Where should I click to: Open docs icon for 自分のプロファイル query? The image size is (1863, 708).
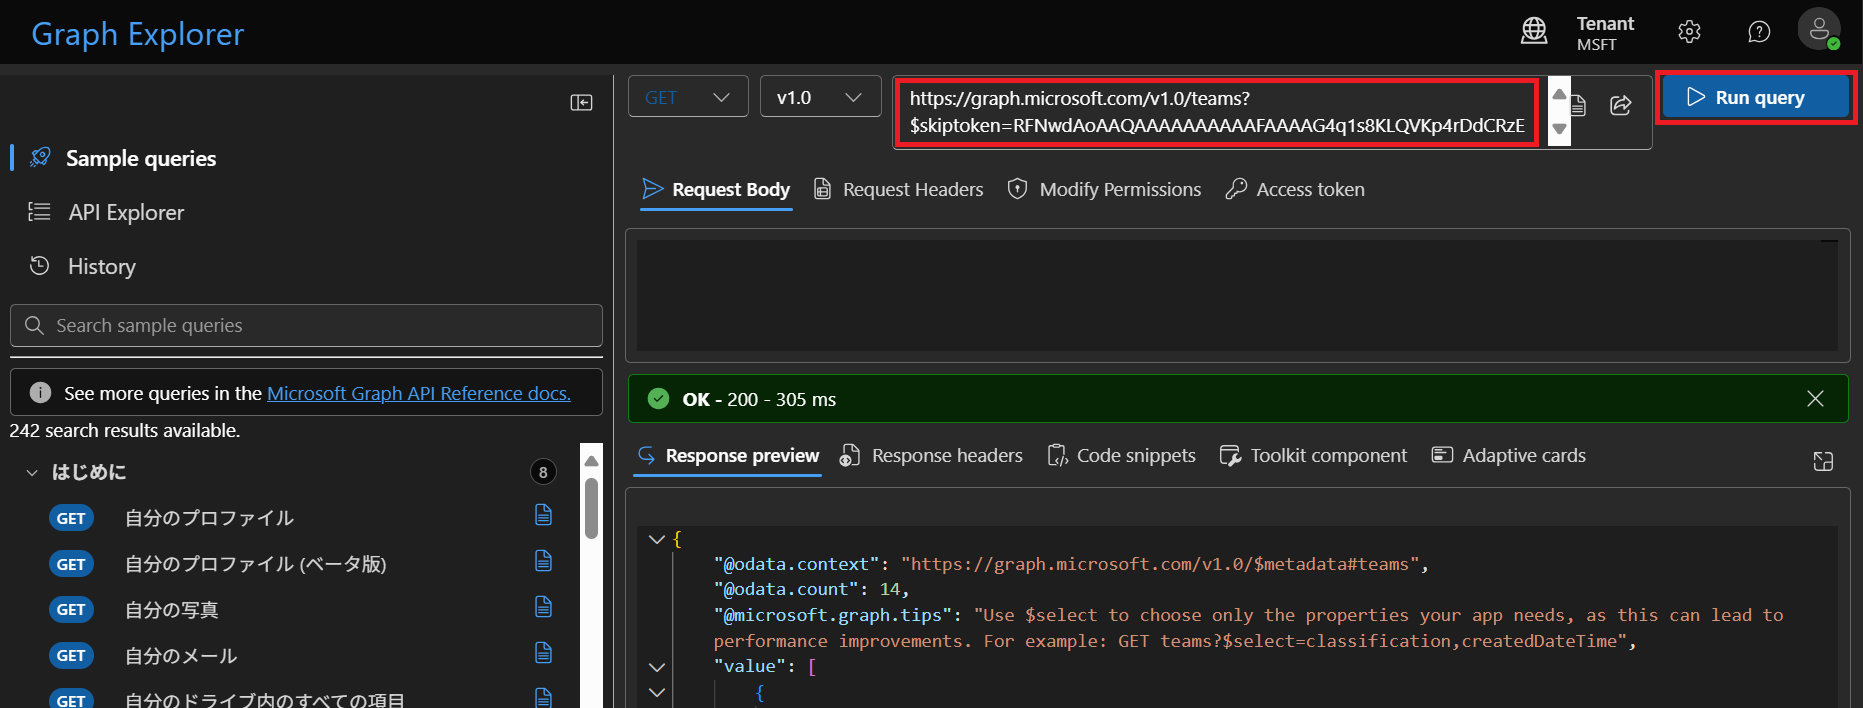click(543, 515)
